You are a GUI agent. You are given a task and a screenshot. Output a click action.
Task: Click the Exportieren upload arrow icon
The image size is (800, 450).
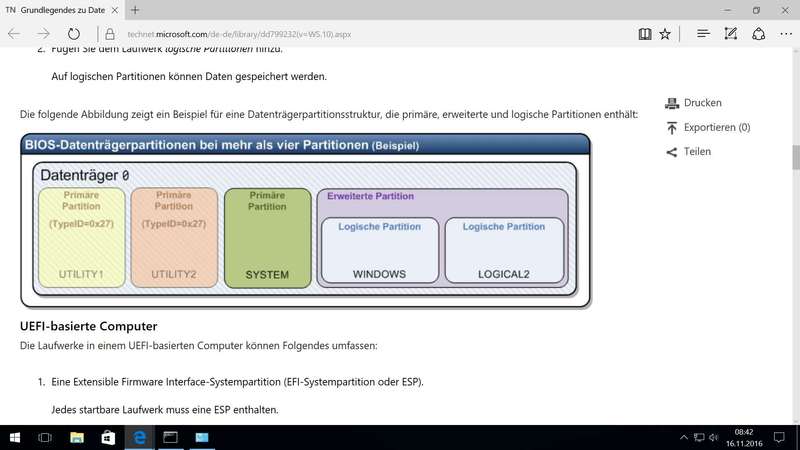(x=672, y=128)
